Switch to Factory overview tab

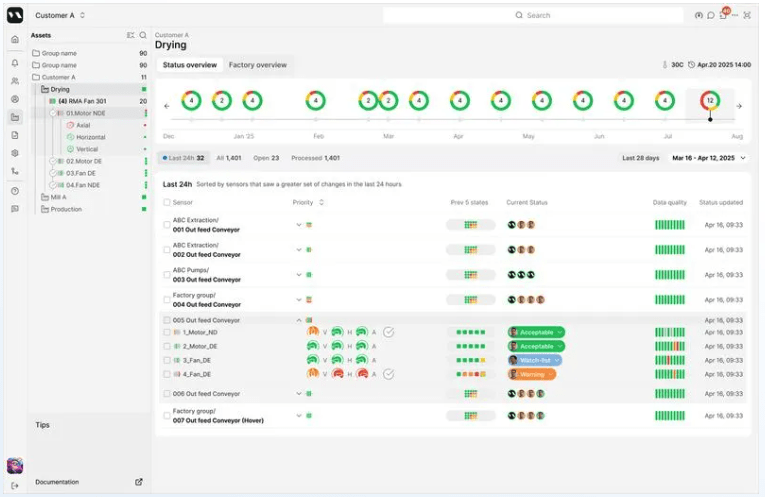pos(257,65)
